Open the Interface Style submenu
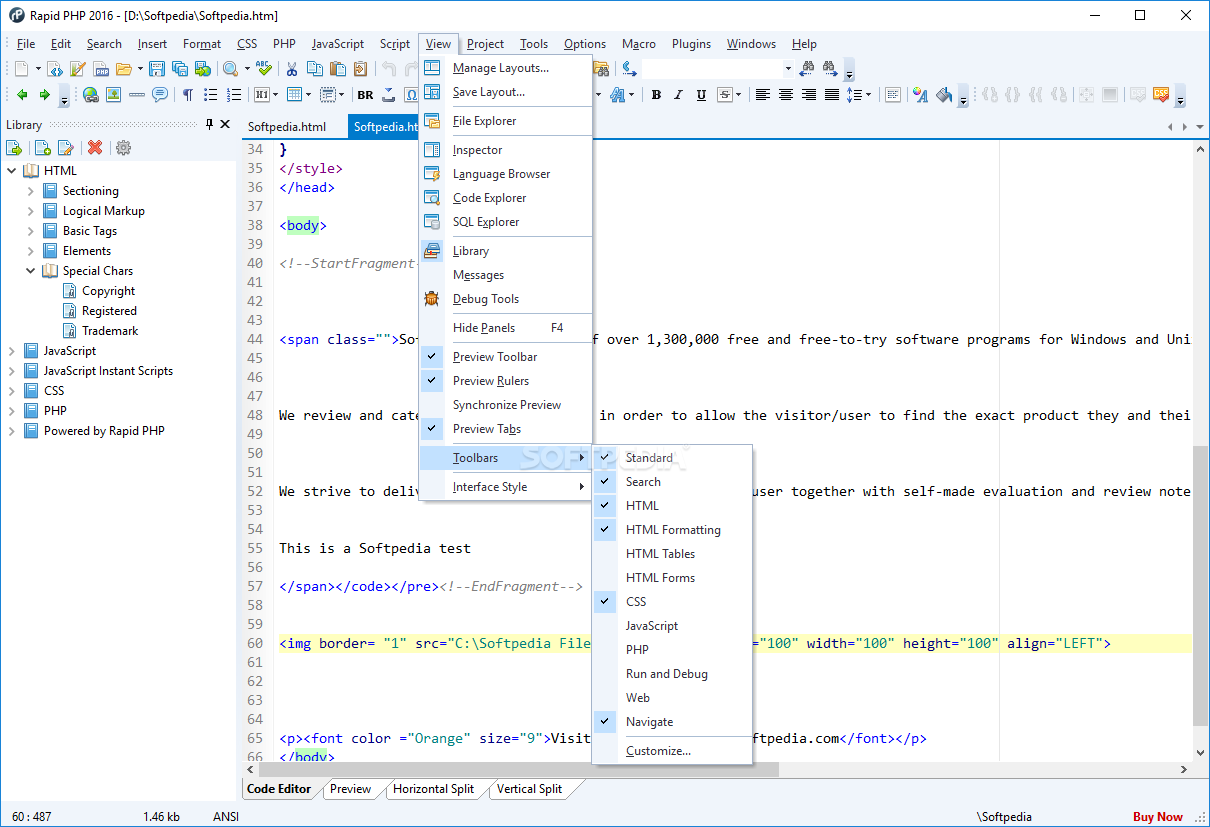The image size is (1210, 827). click(506, 487)
